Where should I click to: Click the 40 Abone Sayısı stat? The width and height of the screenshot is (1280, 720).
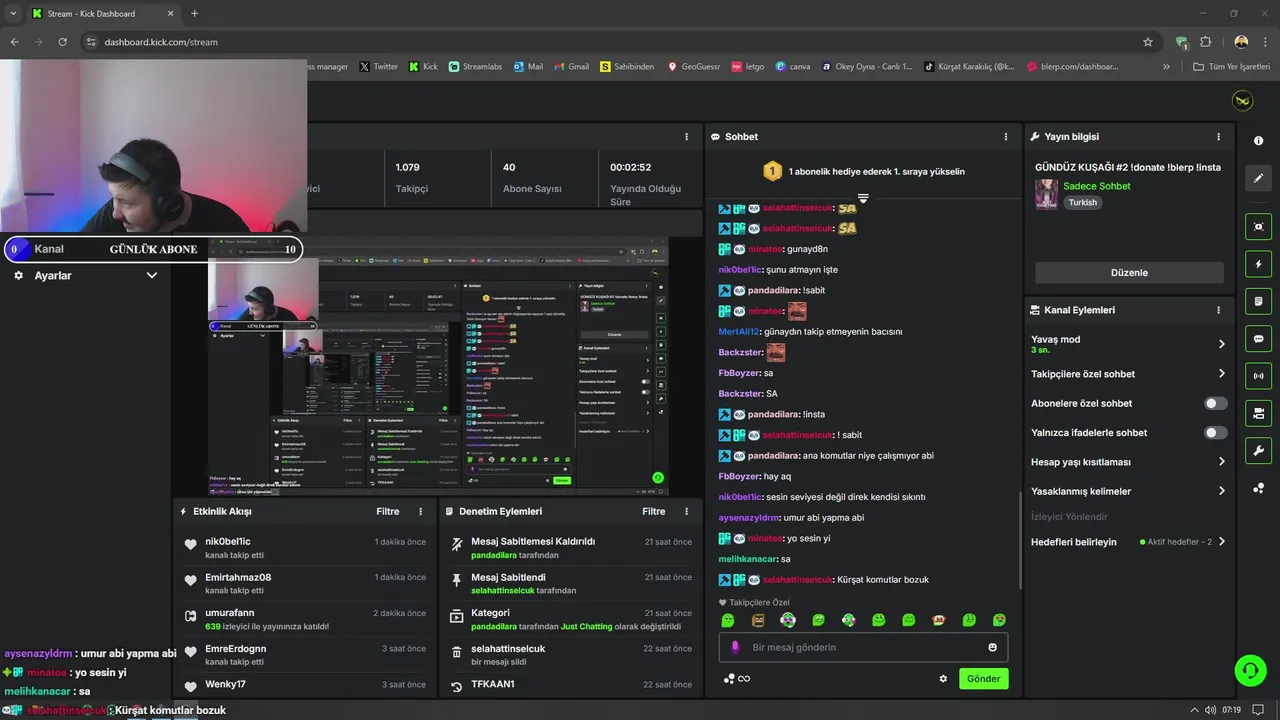532,178
